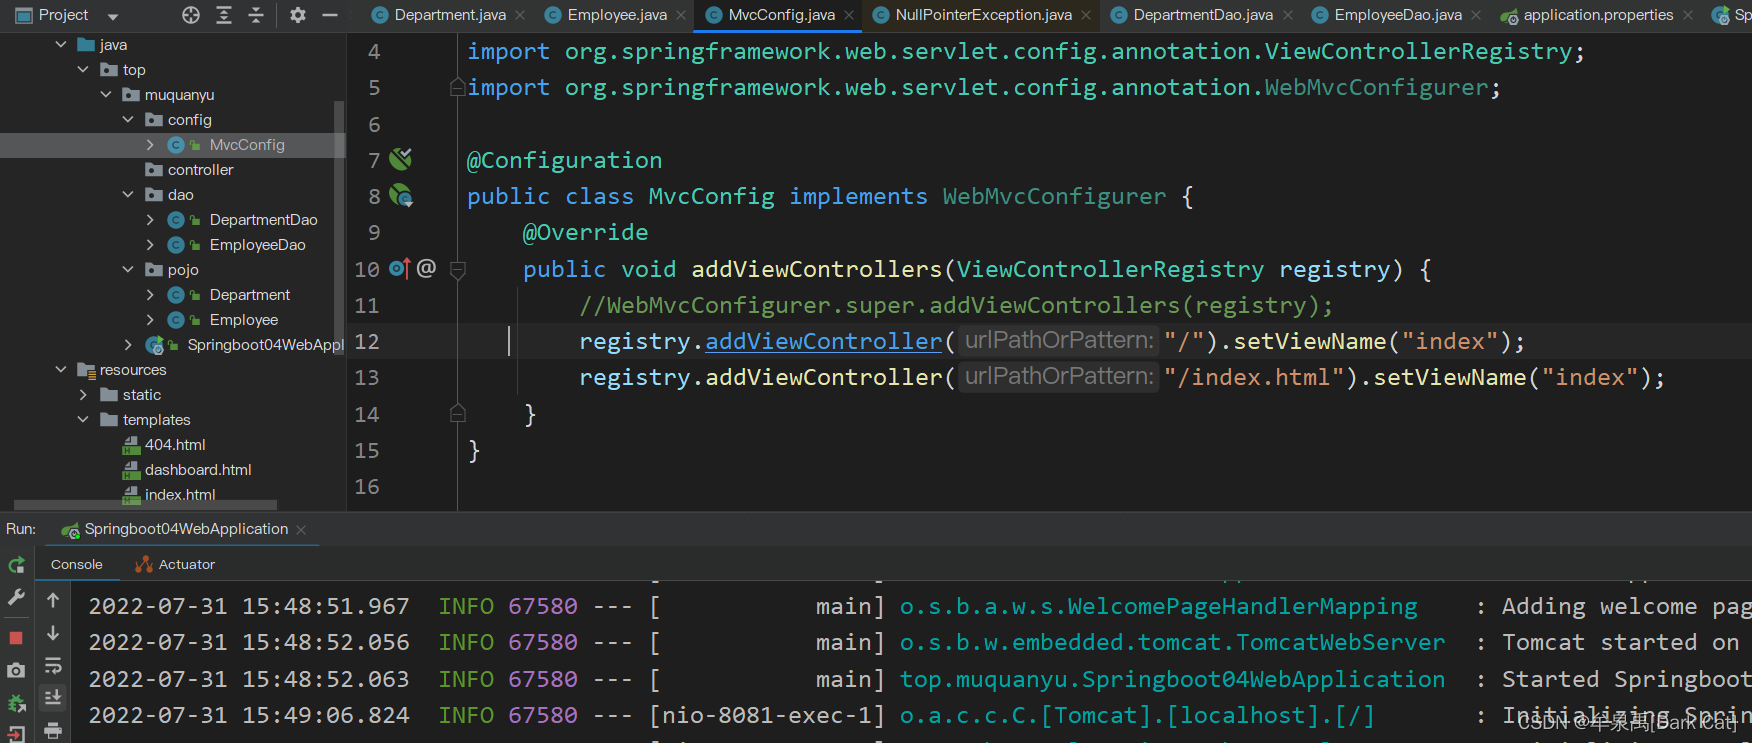Expand the MvcConfig class node
Screen dimensions: 1752x743
150,145
